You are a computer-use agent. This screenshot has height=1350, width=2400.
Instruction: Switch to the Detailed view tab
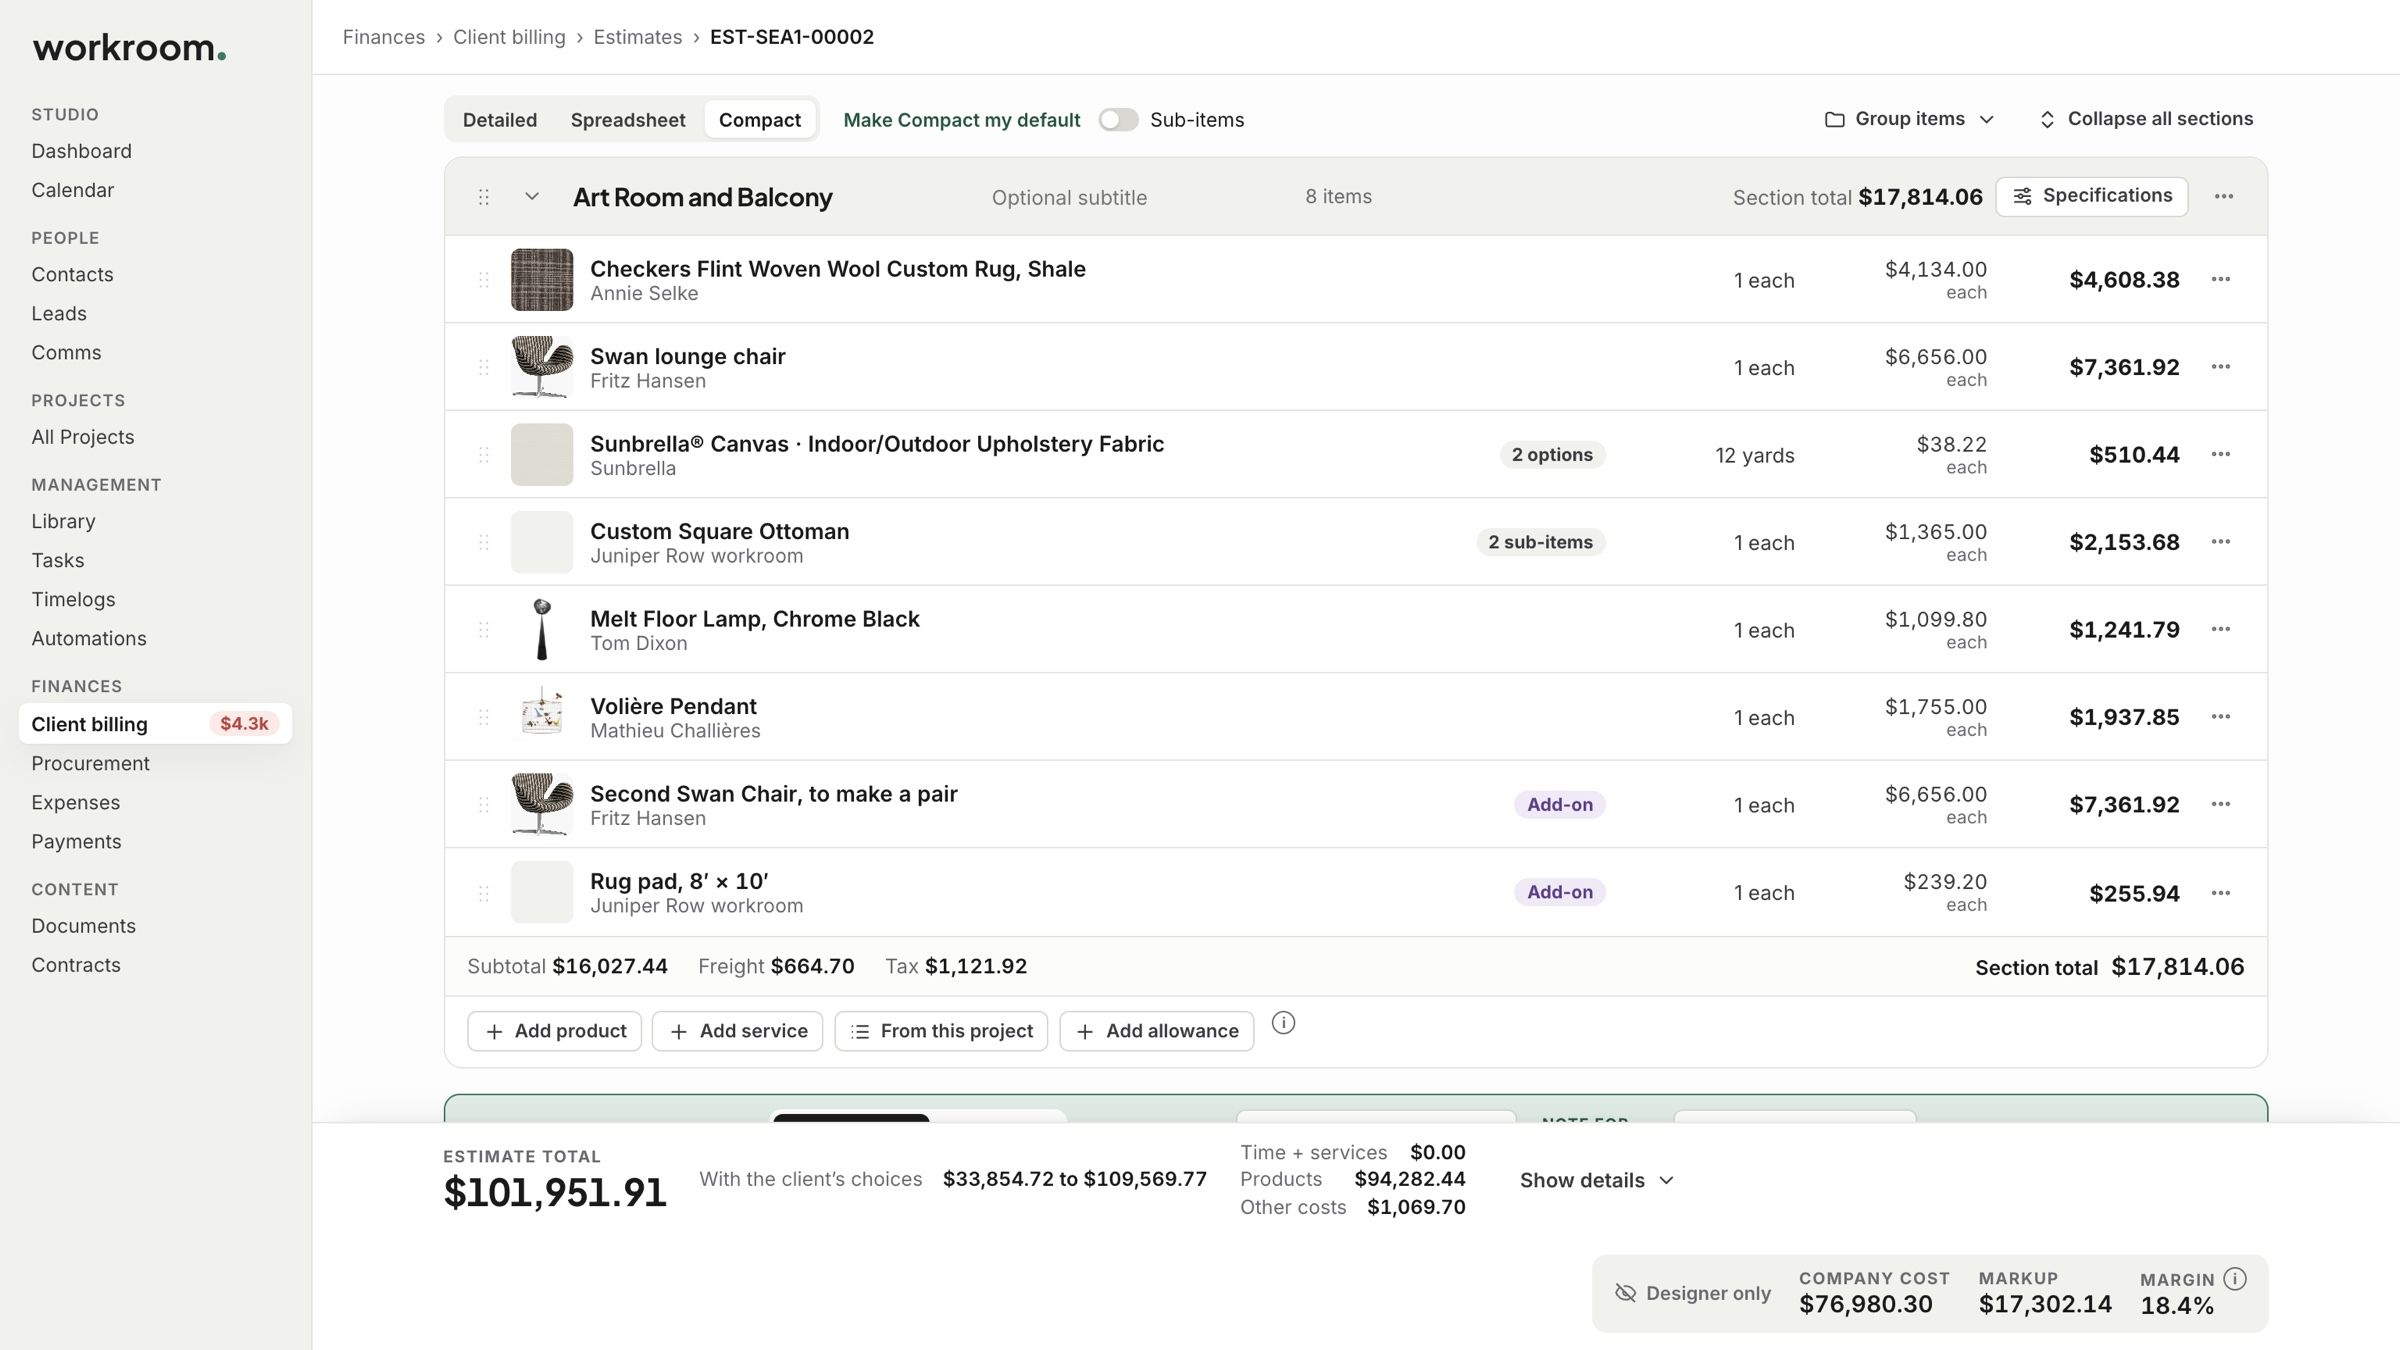(x=500, y=120)
